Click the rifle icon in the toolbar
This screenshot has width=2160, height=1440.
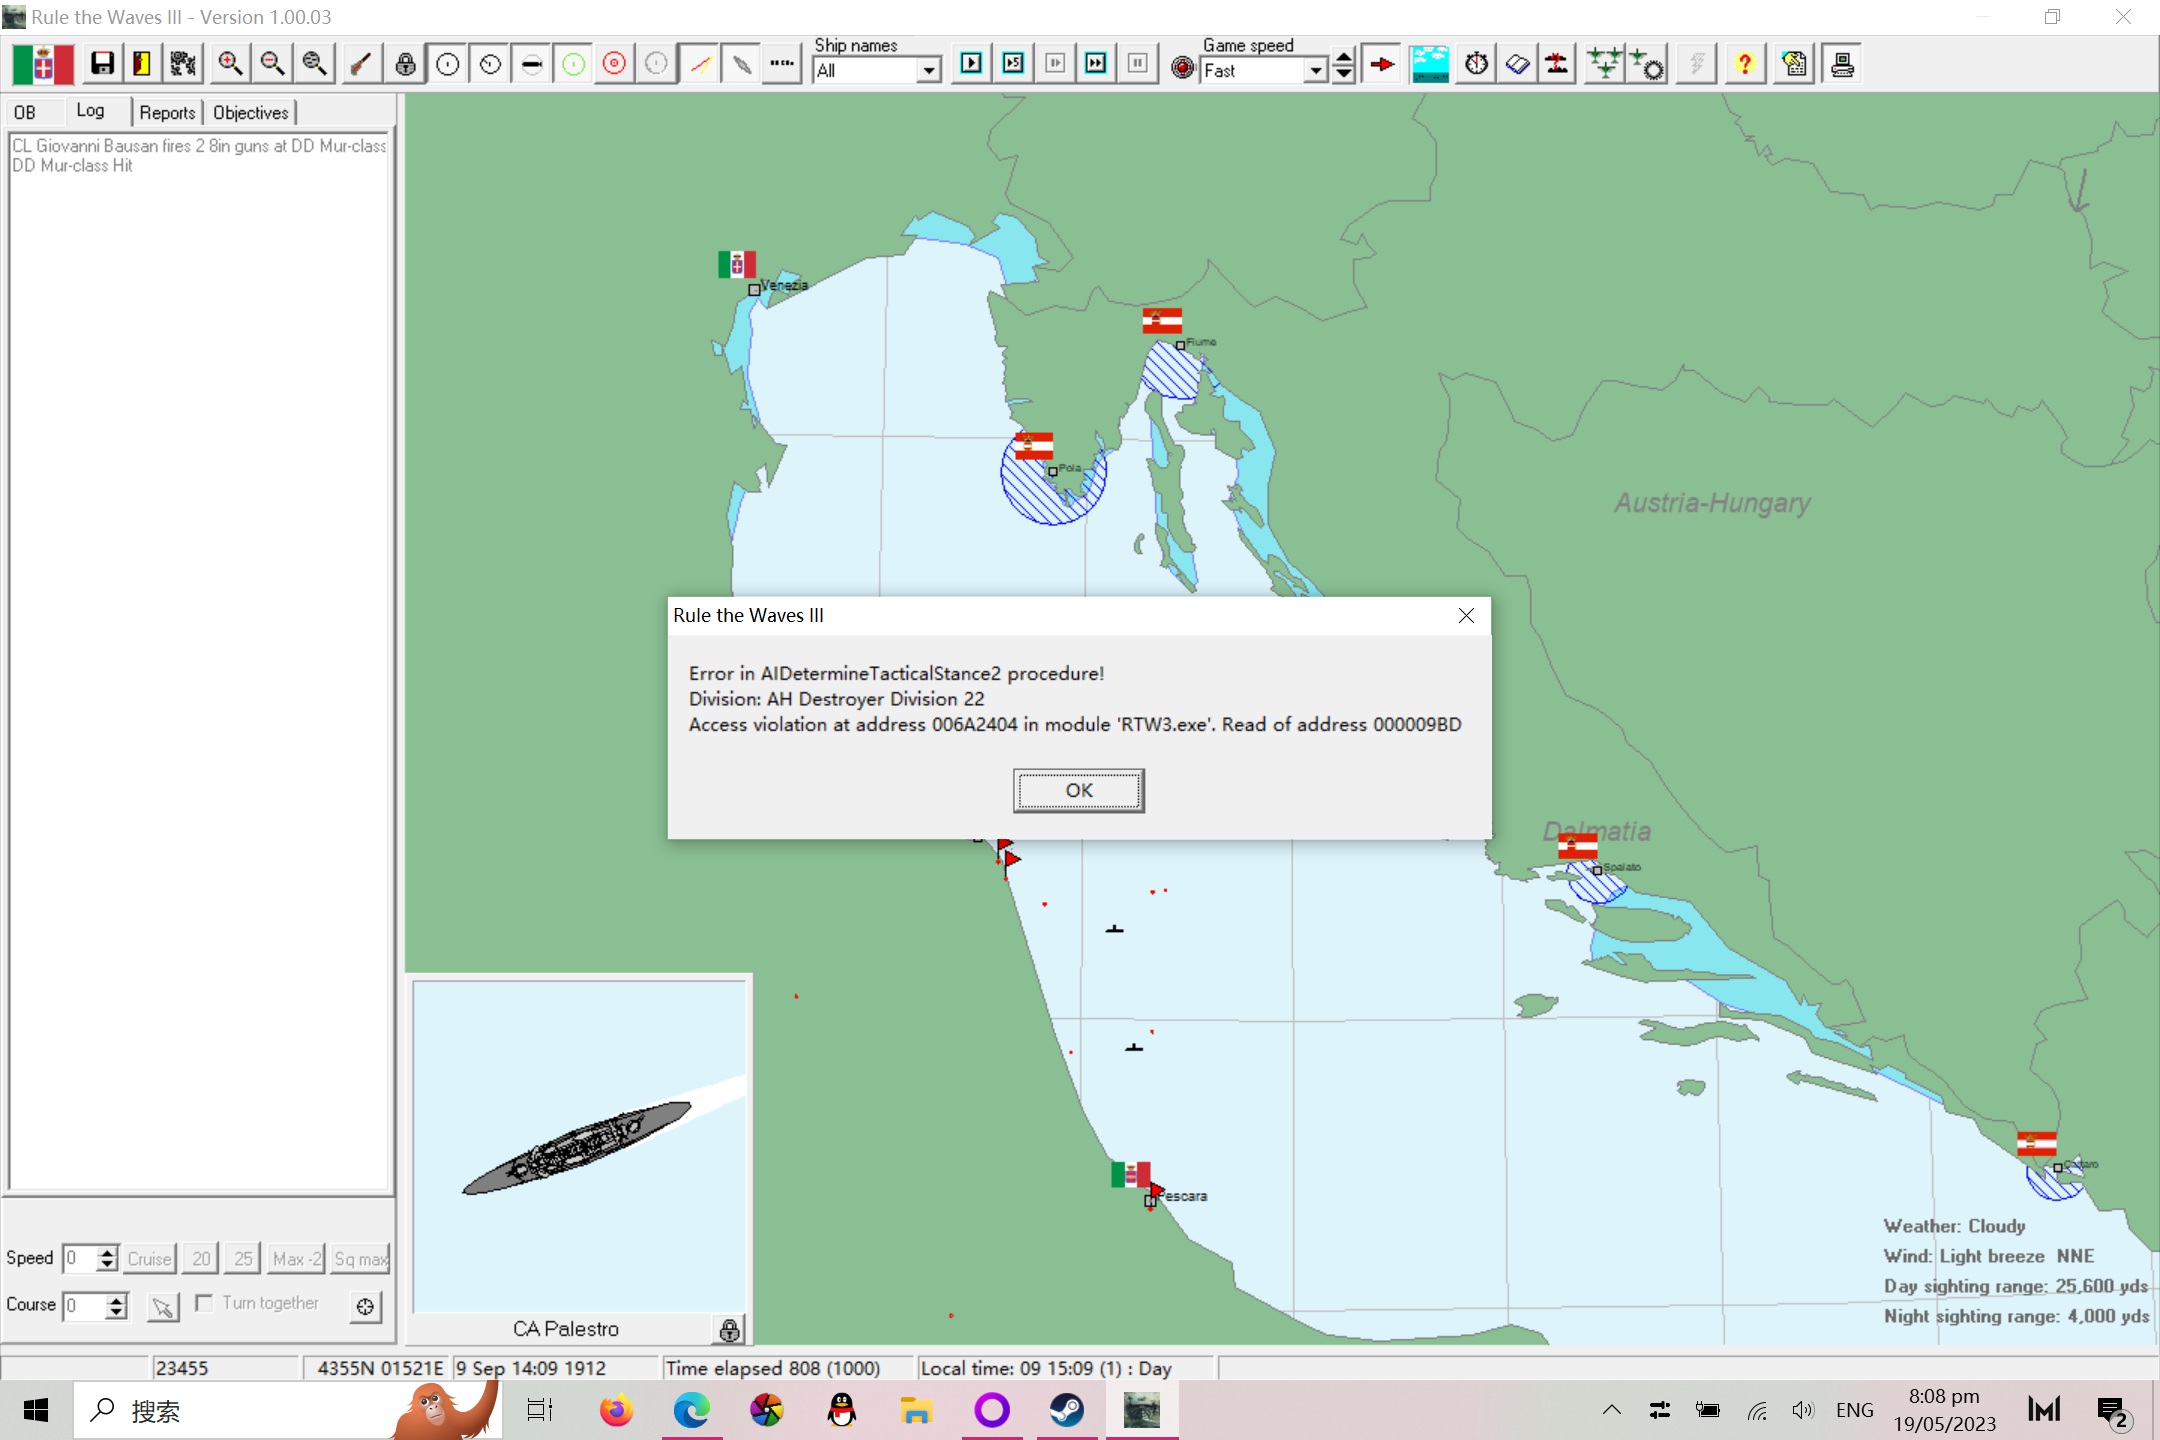(x=360, y=65)
